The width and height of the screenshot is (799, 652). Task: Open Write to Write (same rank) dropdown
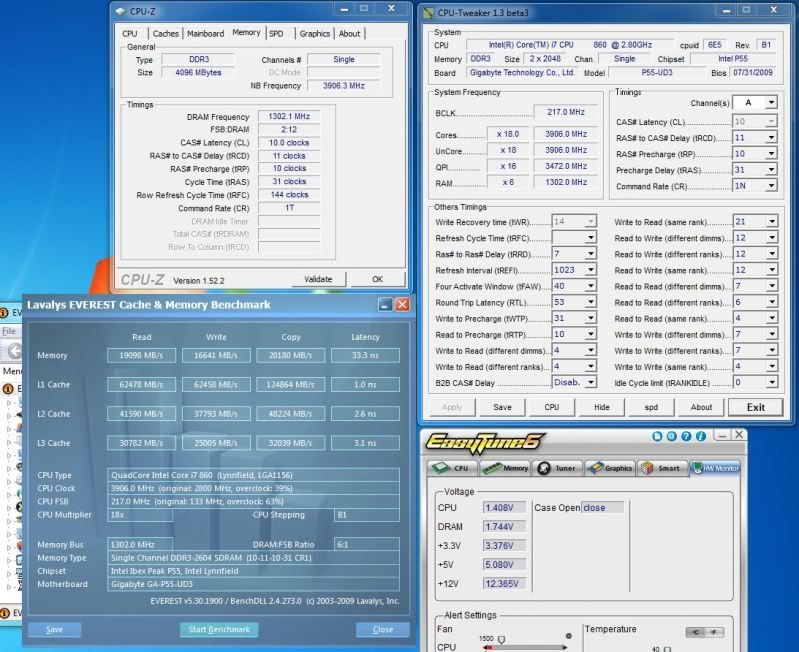click(771, 366)
